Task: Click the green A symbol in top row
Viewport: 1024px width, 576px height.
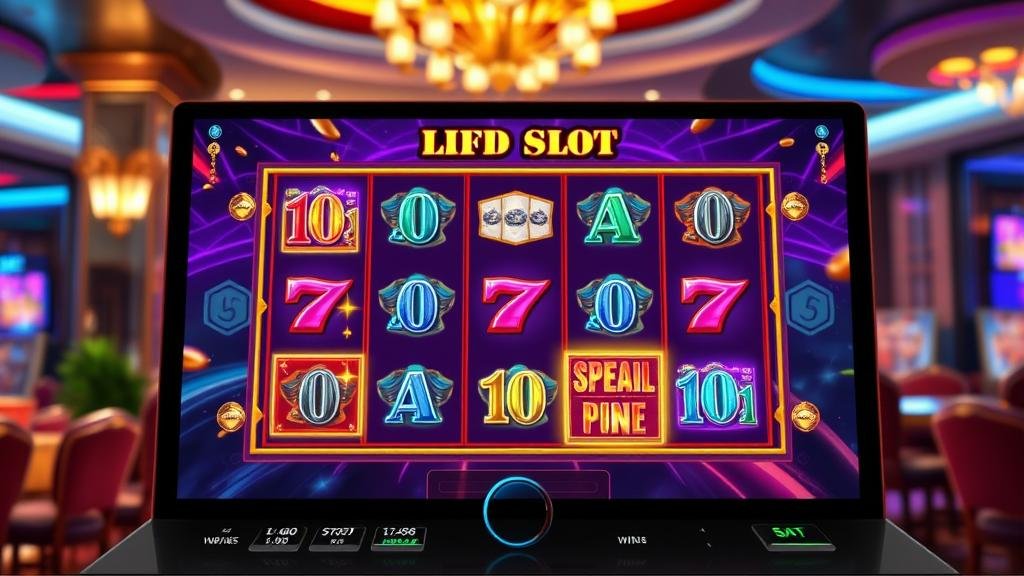Action: click(x=612, y=217)
